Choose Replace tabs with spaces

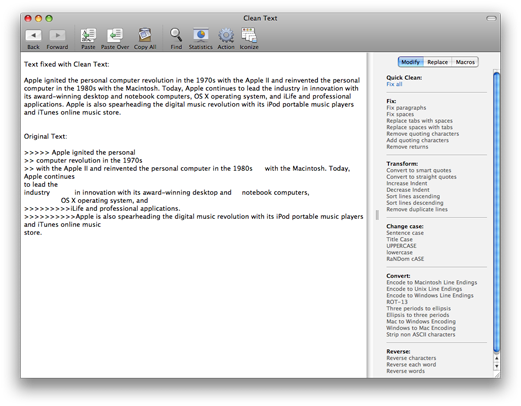point(419,121)
